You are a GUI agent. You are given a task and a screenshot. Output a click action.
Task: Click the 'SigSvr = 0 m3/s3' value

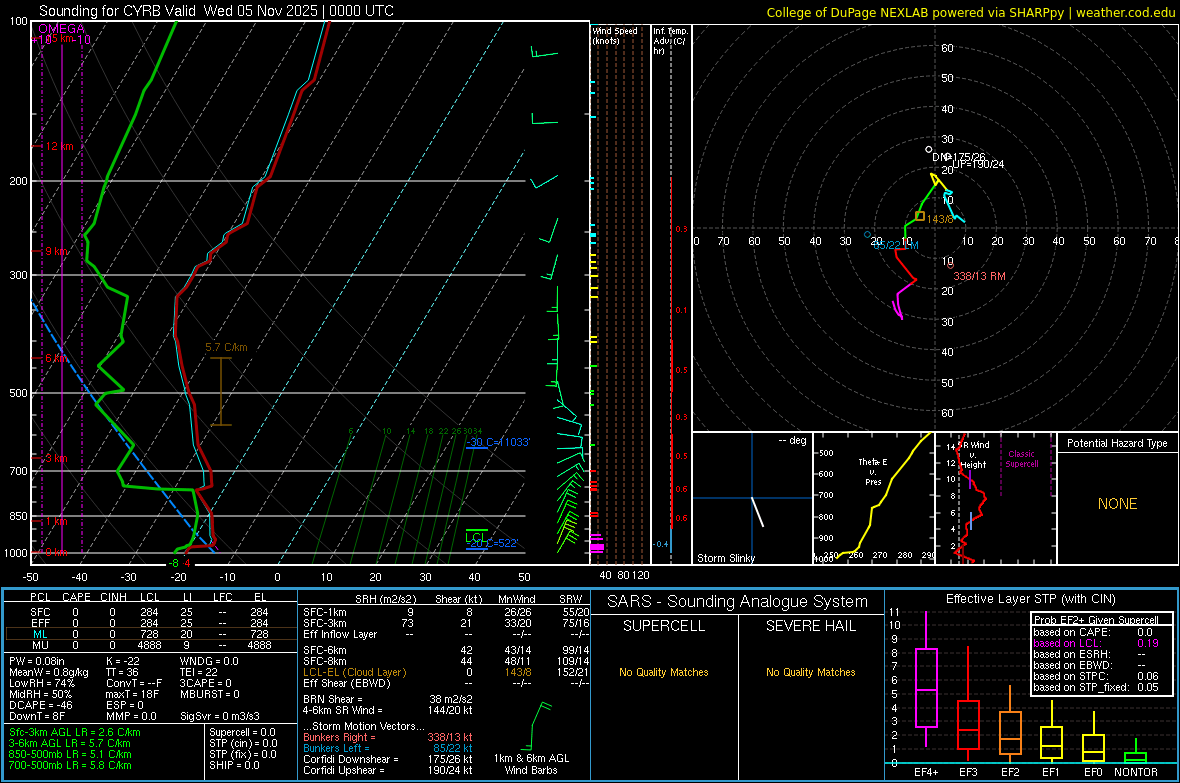[x=220, y=716]
